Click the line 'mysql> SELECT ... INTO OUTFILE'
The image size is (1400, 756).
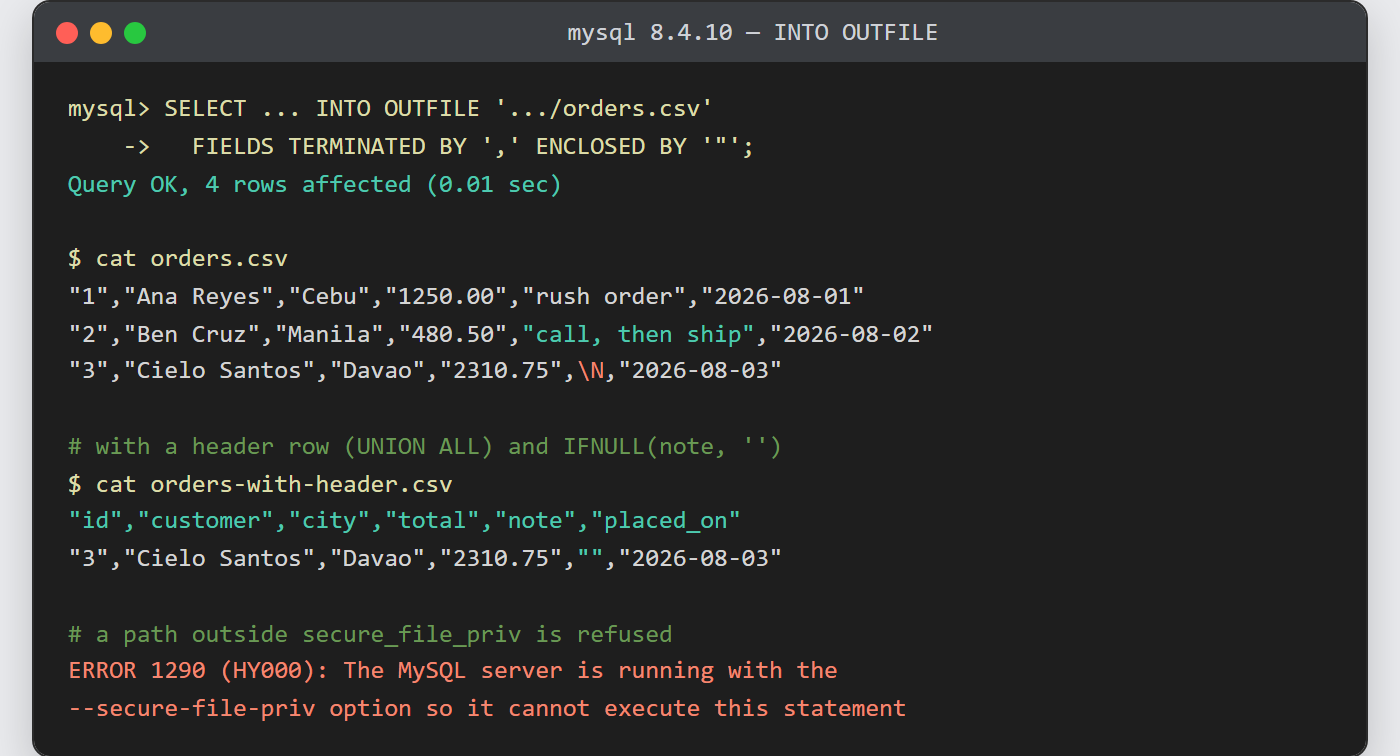tap(390, 108)
